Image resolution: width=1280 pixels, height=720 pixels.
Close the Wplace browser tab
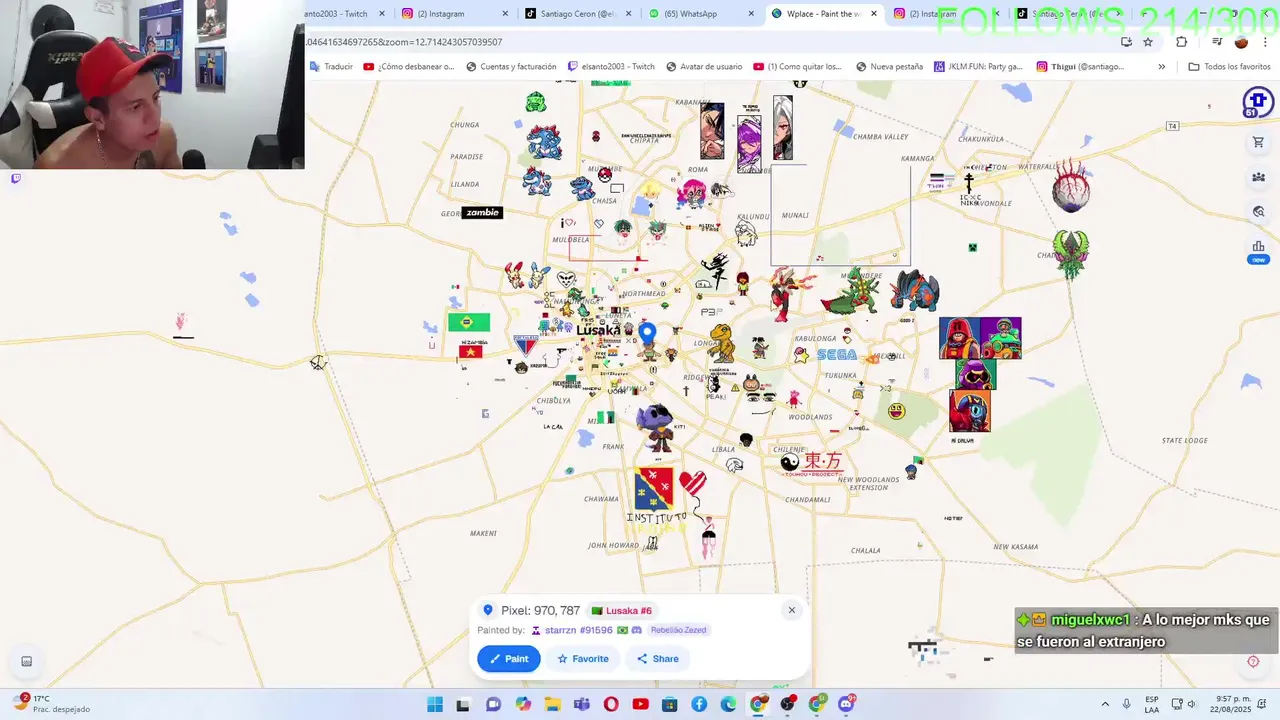pyautogui.click(x=874, y=14)
